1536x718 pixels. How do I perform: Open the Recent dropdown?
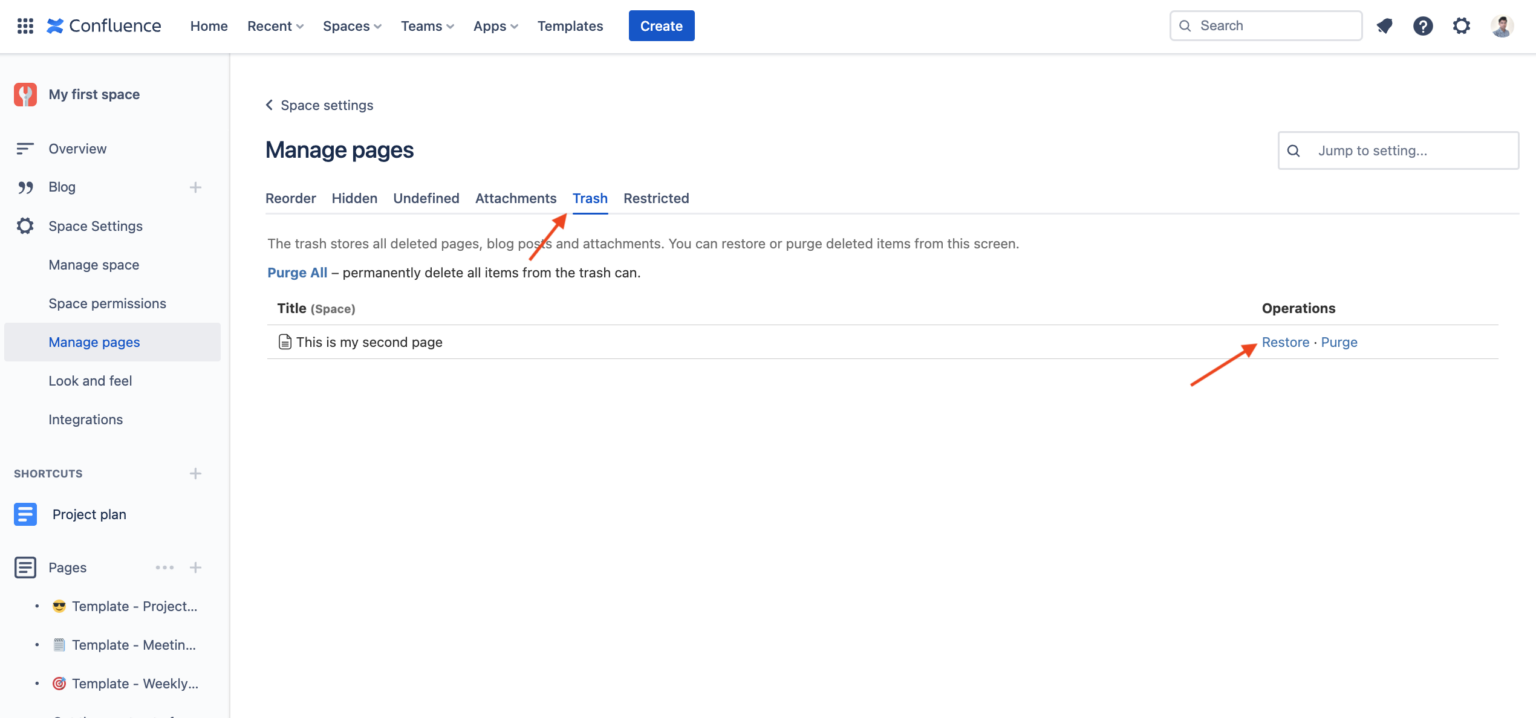coord(275,26)
